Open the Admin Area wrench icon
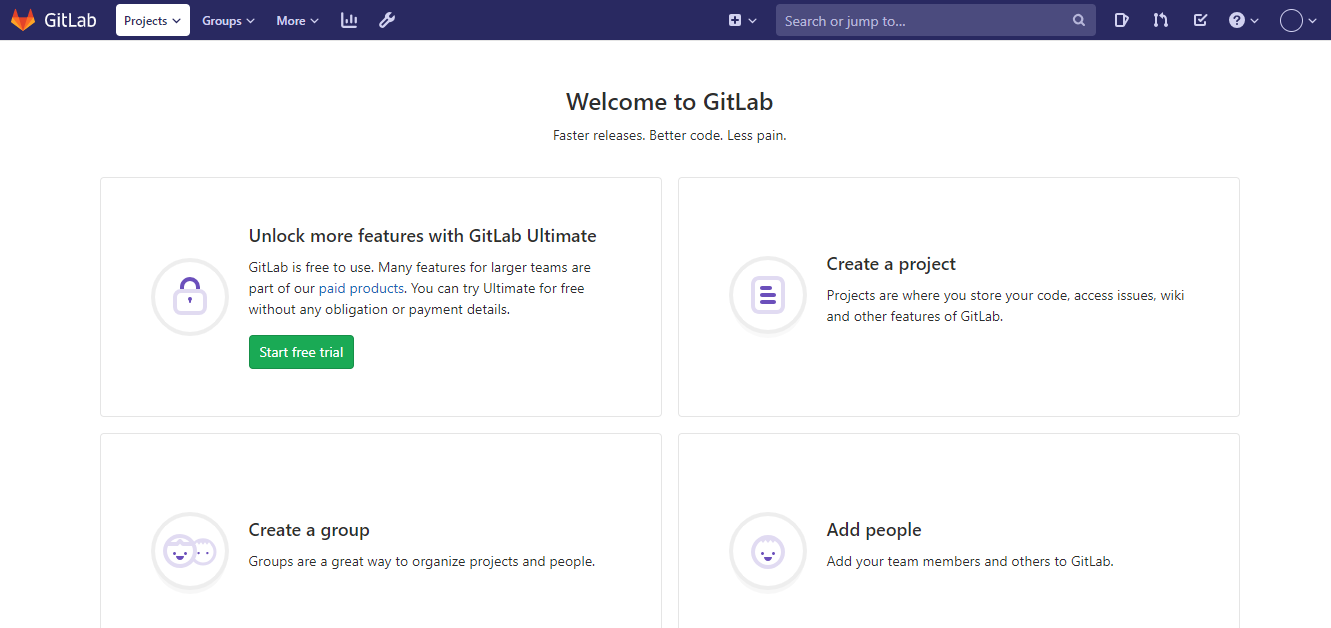This screenshot has height=628, width=1331. tap(387, 20)
